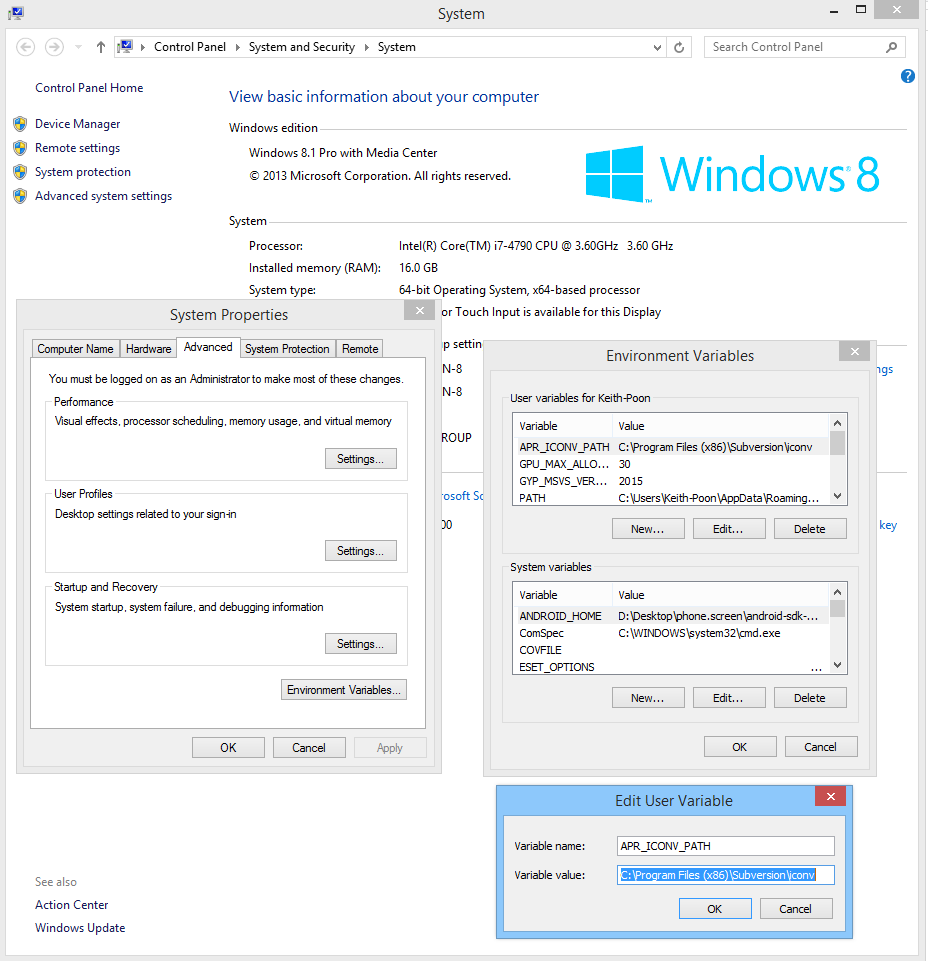Open Action Center link
Viewport: 928px width, 961px height.
click(71, 905)
